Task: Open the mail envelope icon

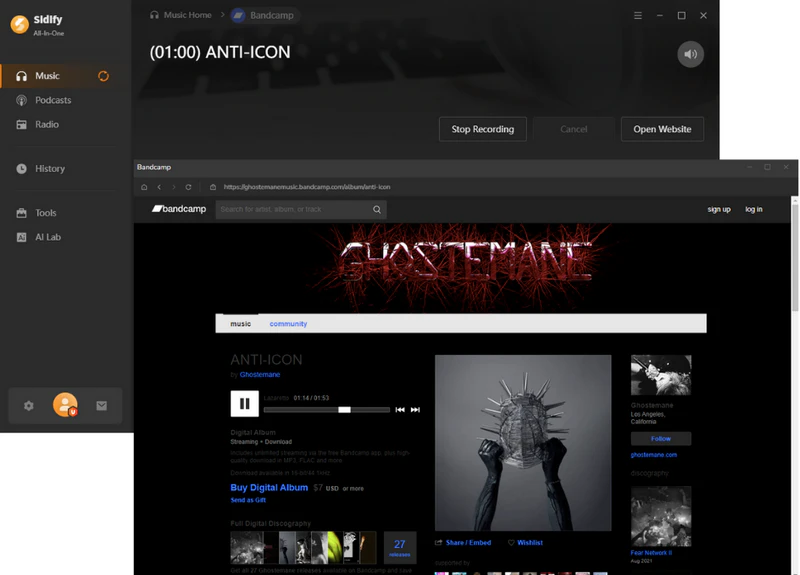Action: pos(102,406)
